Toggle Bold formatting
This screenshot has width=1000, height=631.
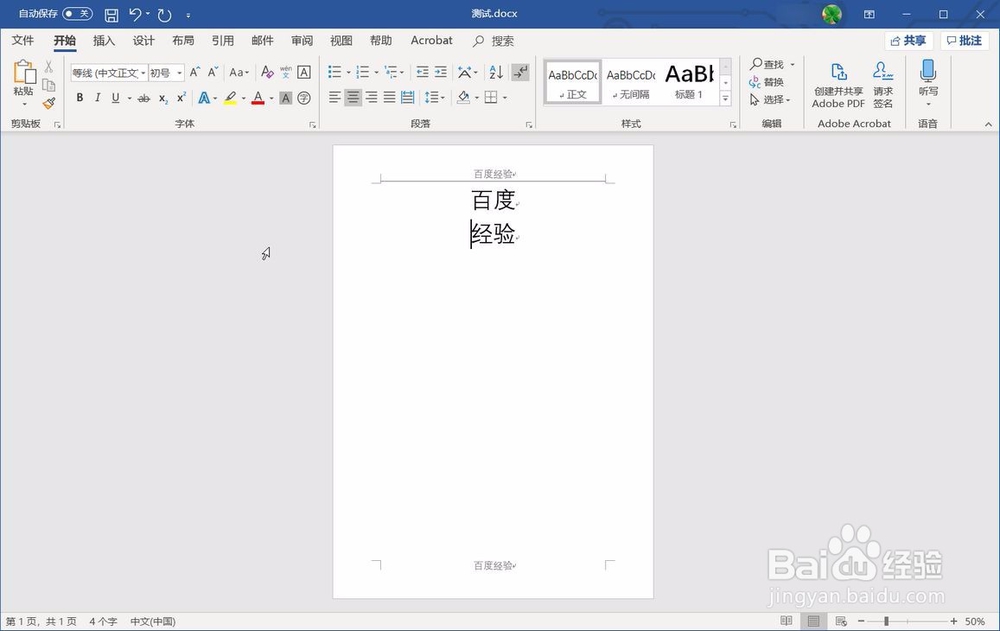coord(80,98)
